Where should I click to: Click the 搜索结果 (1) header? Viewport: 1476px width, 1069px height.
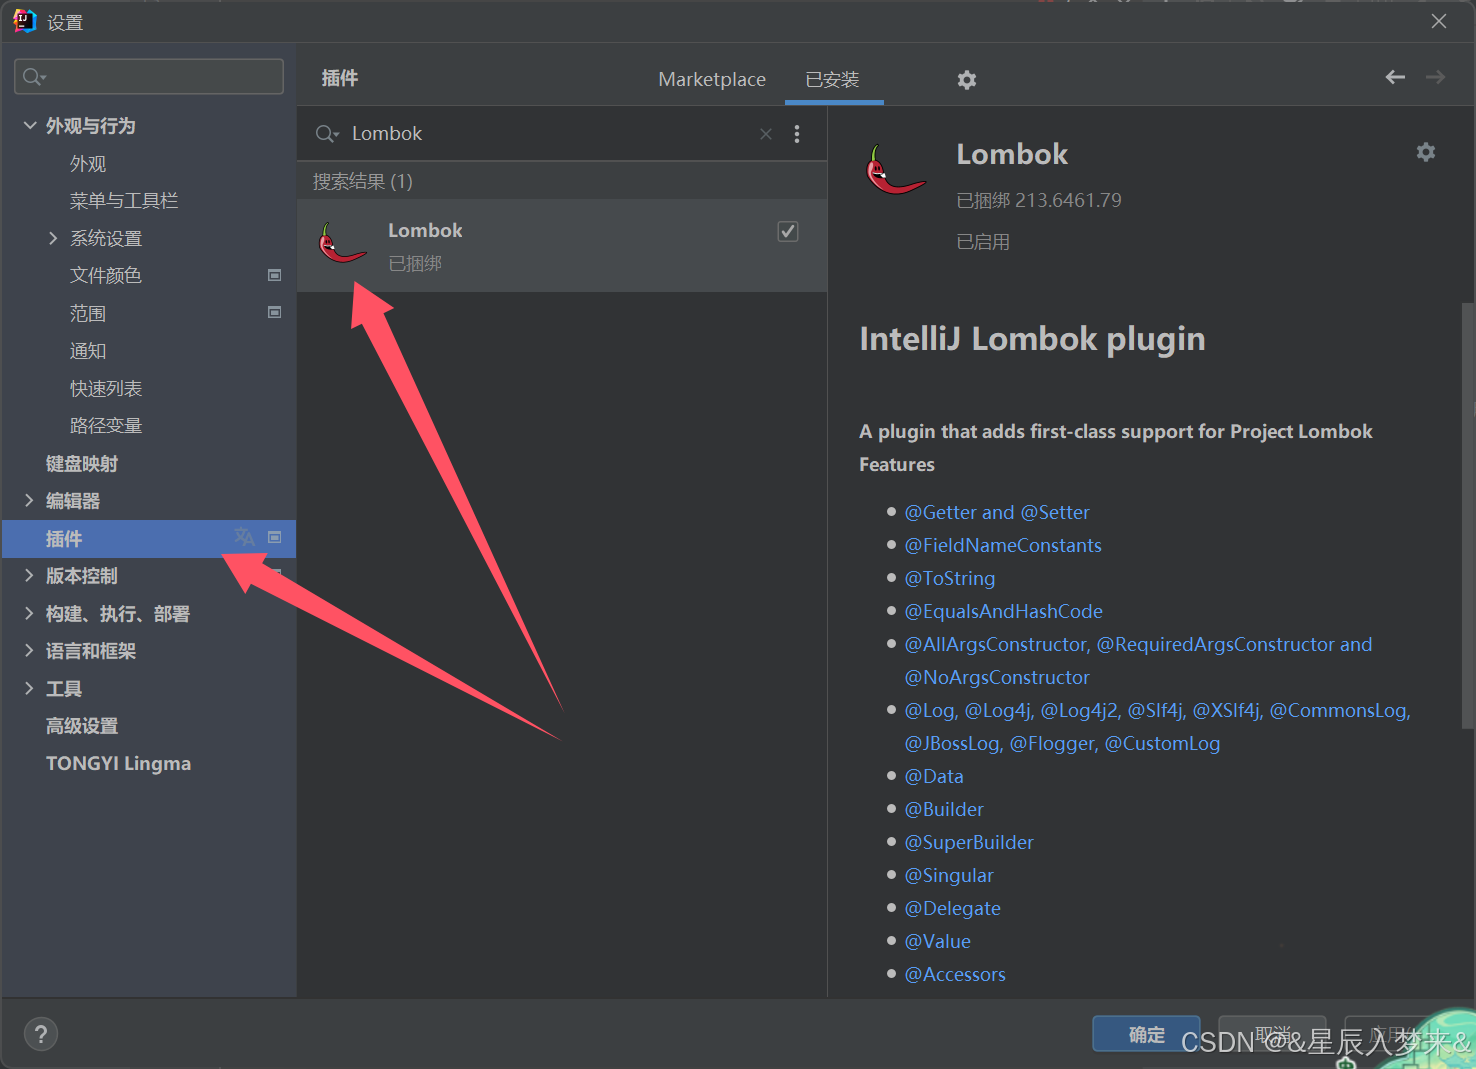pos(362,181)
